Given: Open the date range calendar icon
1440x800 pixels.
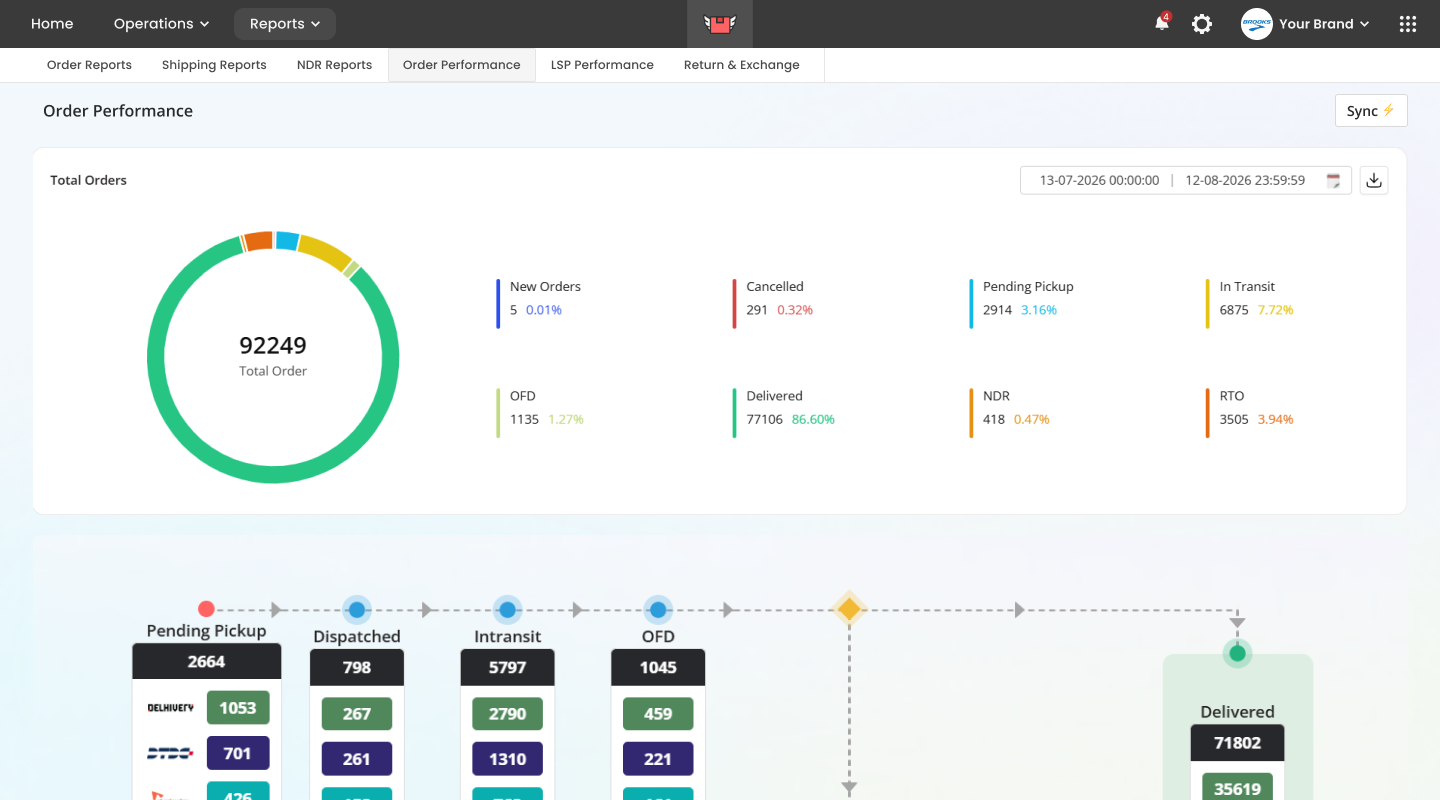Looking at the screenshot, I should [x=1333, y=181].
